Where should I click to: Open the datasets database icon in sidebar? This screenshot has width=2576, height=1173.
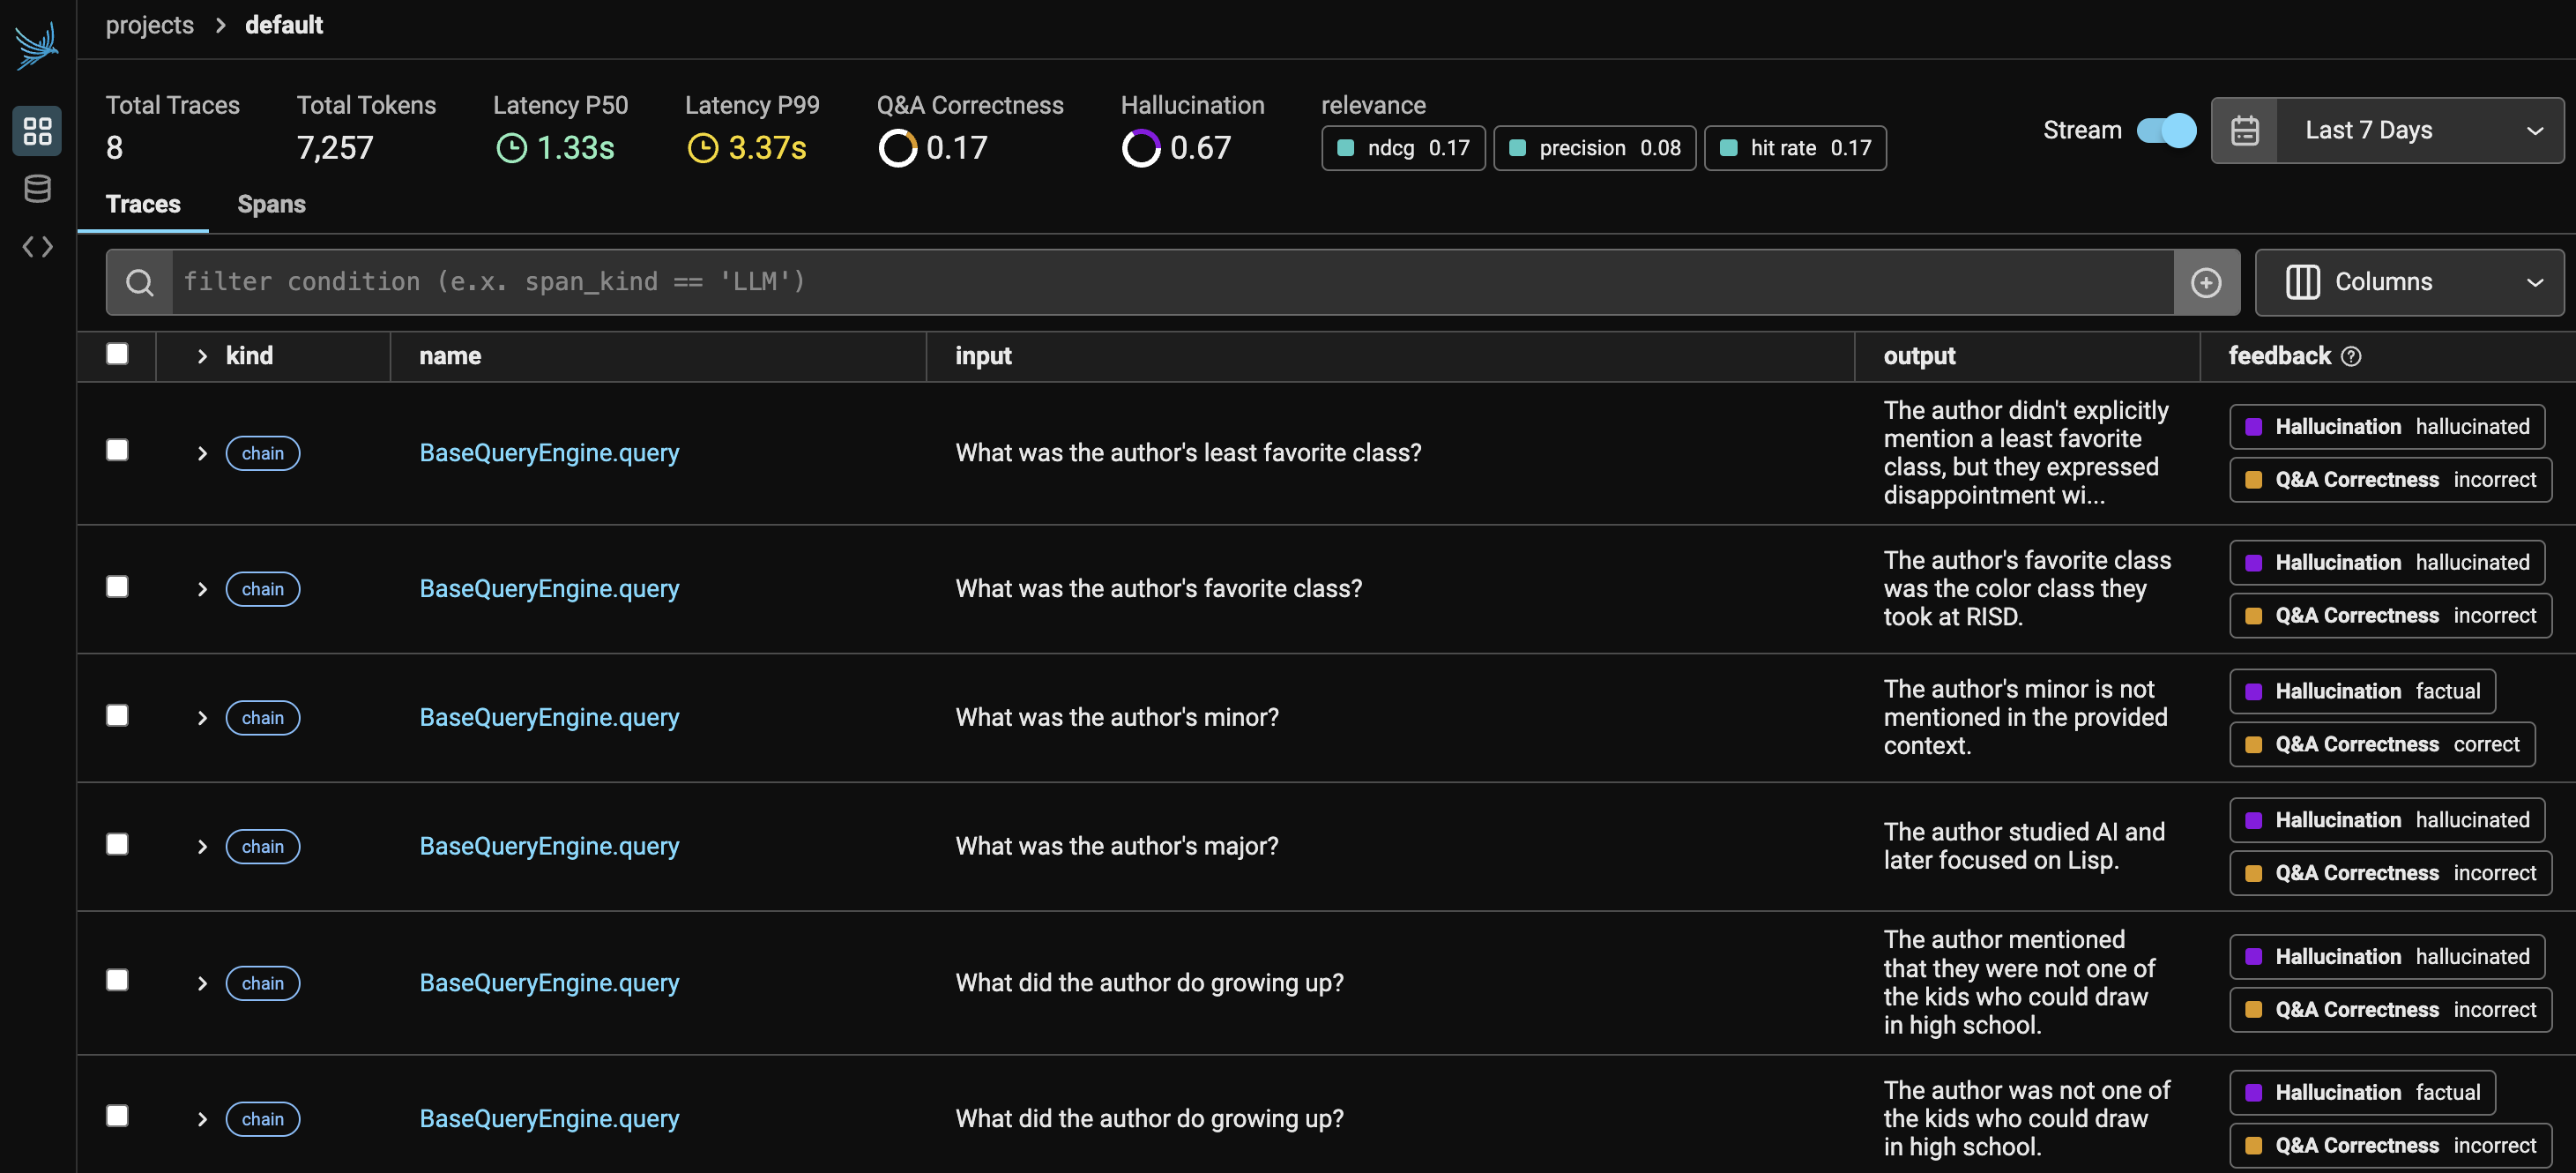37,189
